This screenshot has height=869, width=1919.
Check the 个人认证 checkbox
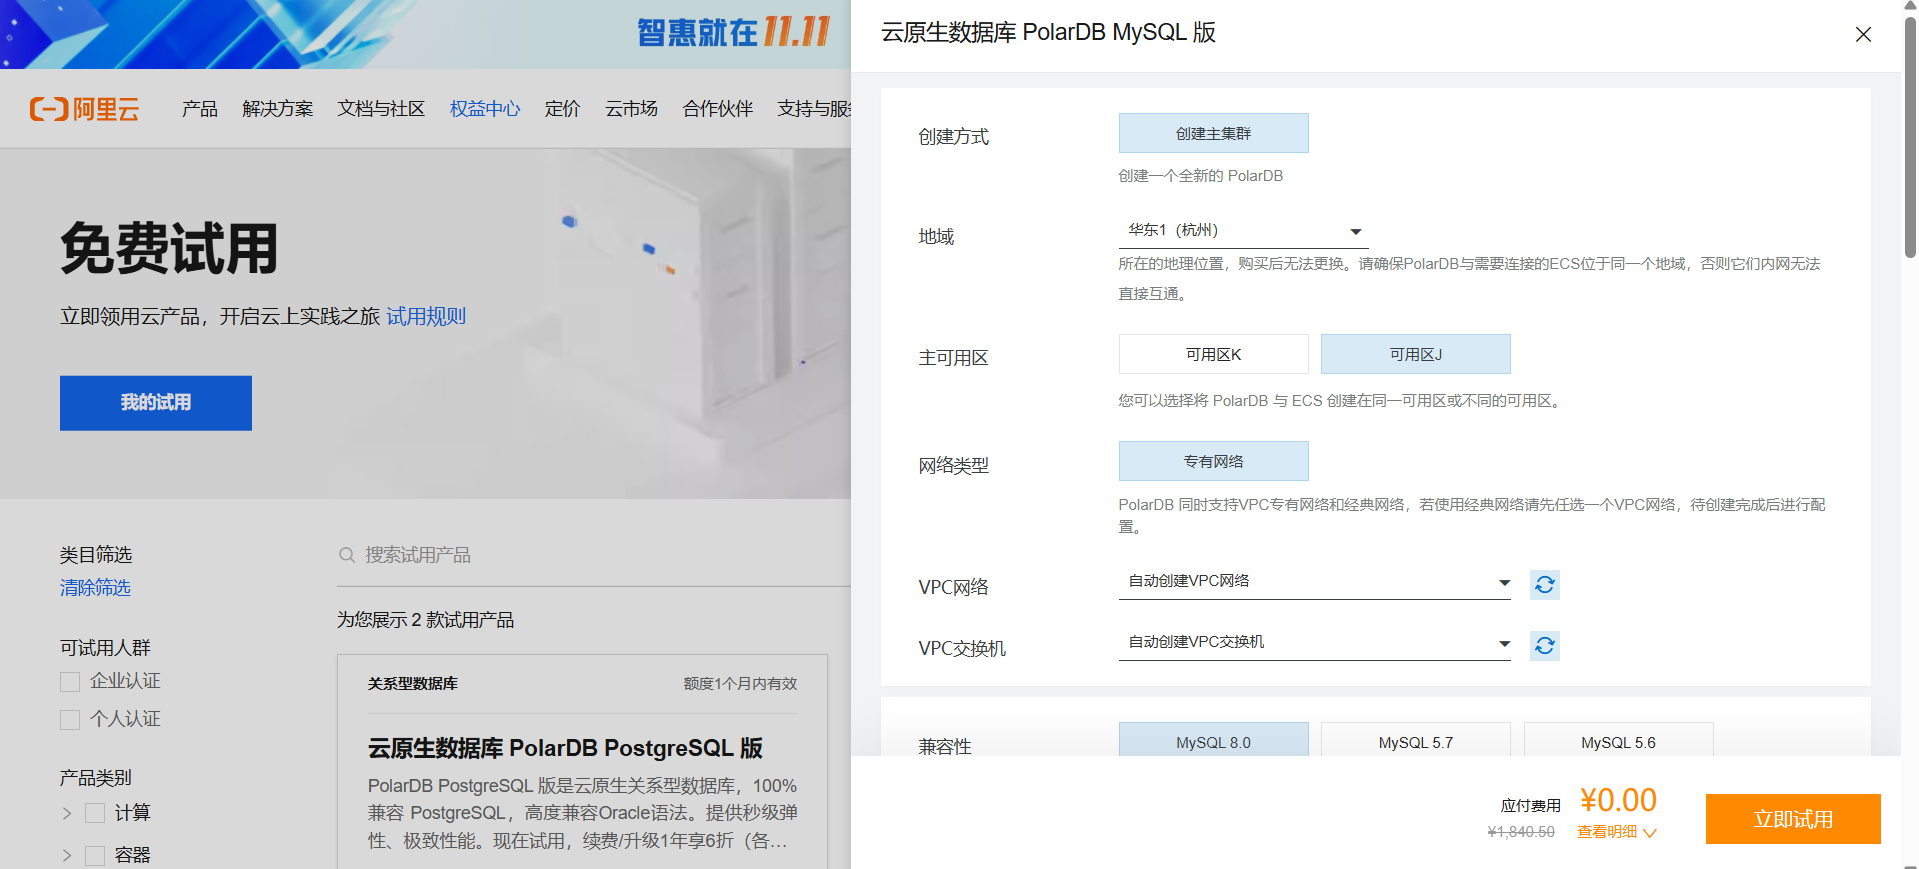(70, 720)
